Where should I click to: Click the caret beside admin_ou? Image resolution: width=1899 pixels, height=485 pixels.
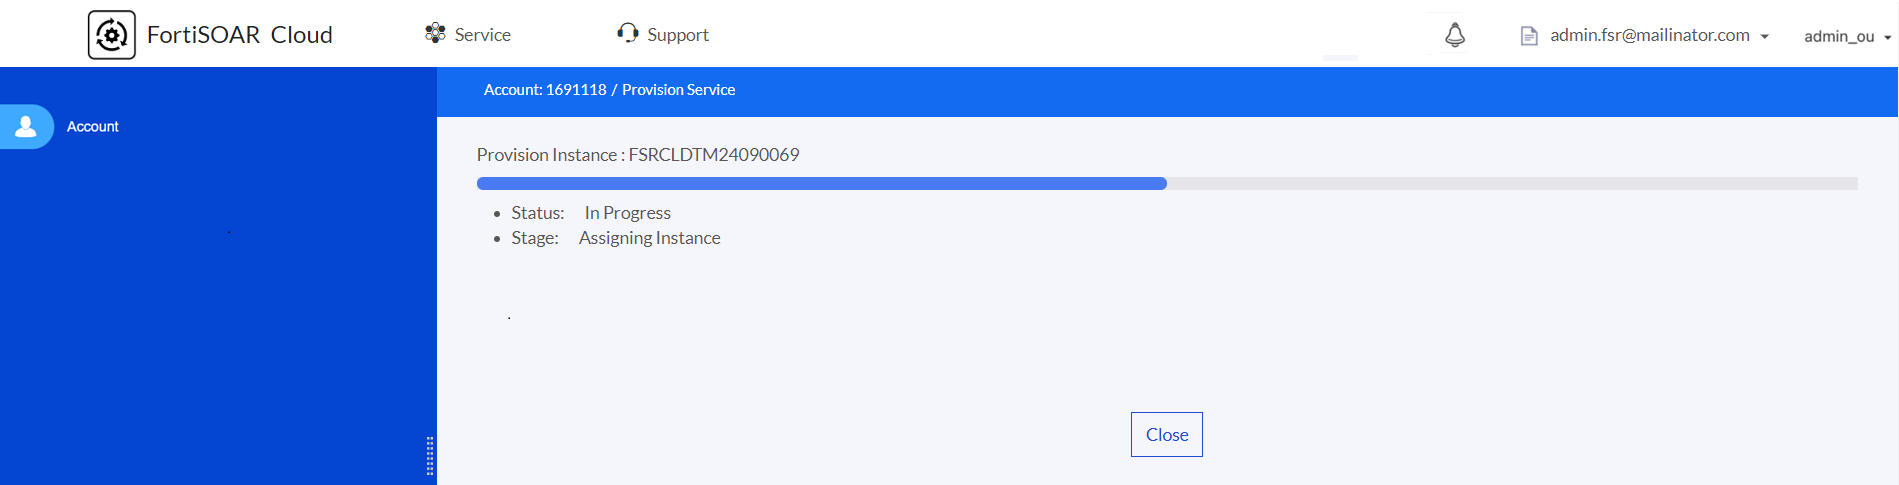[1887, 38]
